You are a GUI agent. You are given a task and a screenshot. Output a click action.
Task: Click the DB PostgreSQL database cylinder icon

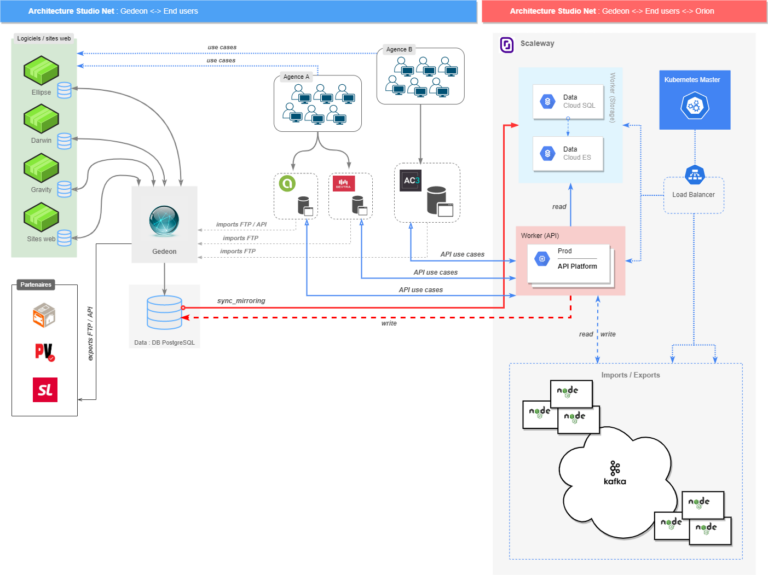[x=164, y=312]
